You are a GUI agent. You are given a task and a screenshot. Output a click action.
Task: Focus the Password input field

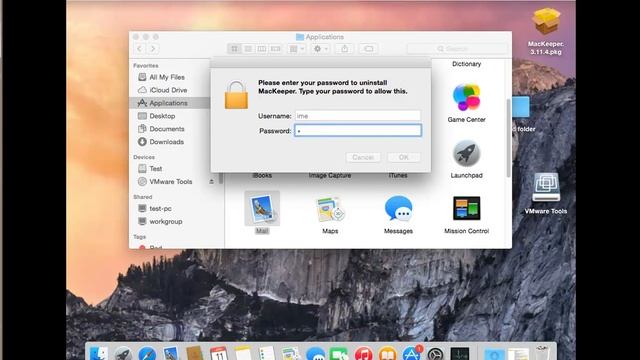(358, 131)
